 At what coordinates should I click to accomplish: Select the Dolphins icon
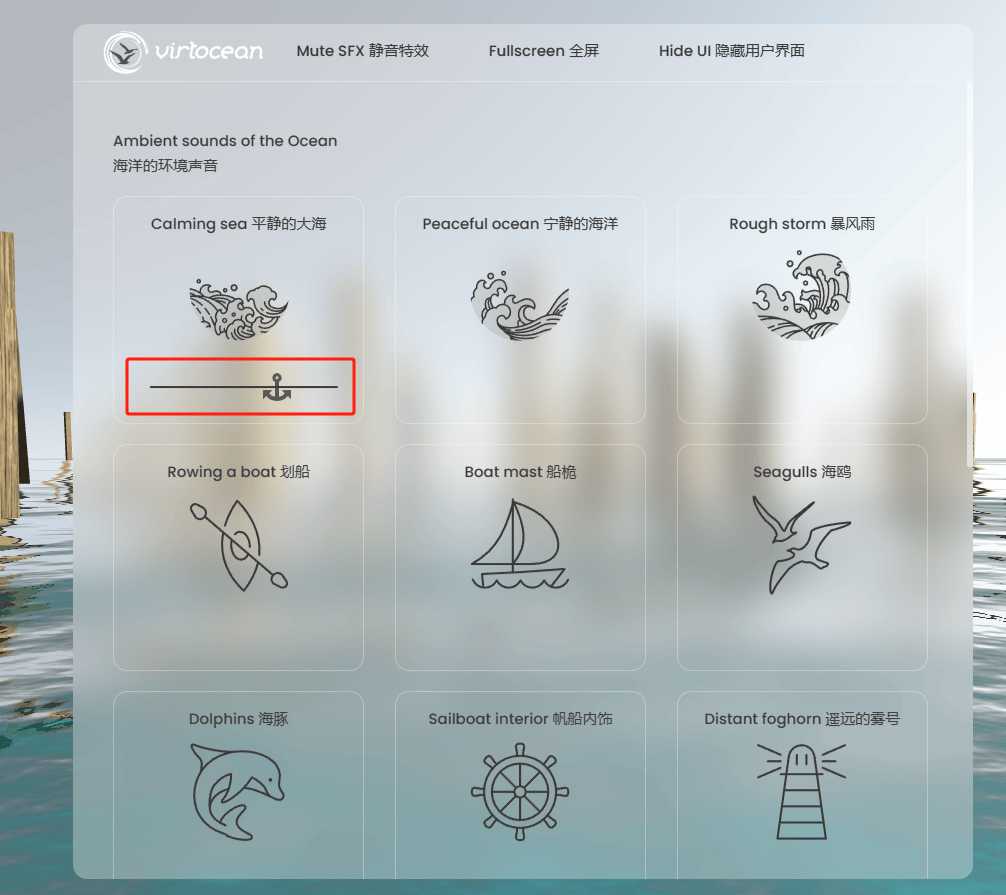pos(238,792)
